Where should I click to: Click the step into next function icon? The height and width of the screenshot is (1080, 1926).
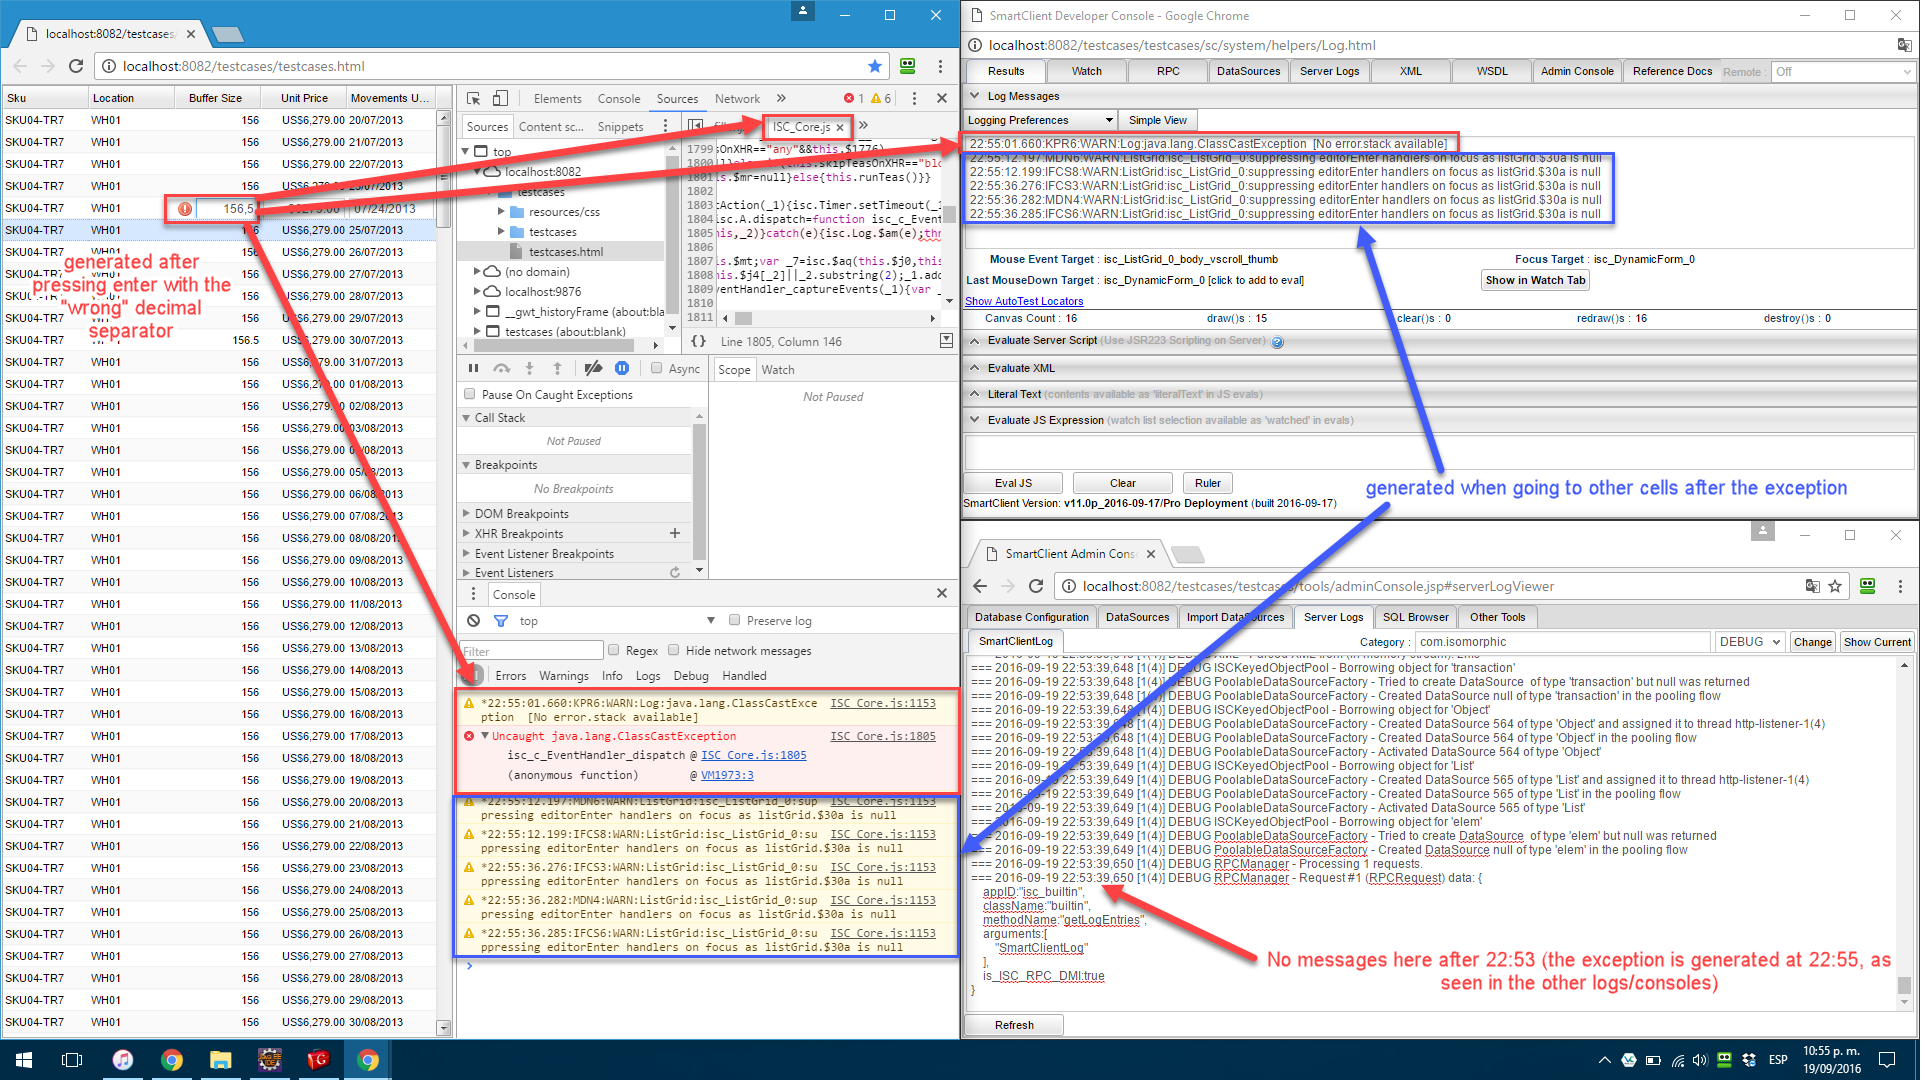click(x=534, y=369)
